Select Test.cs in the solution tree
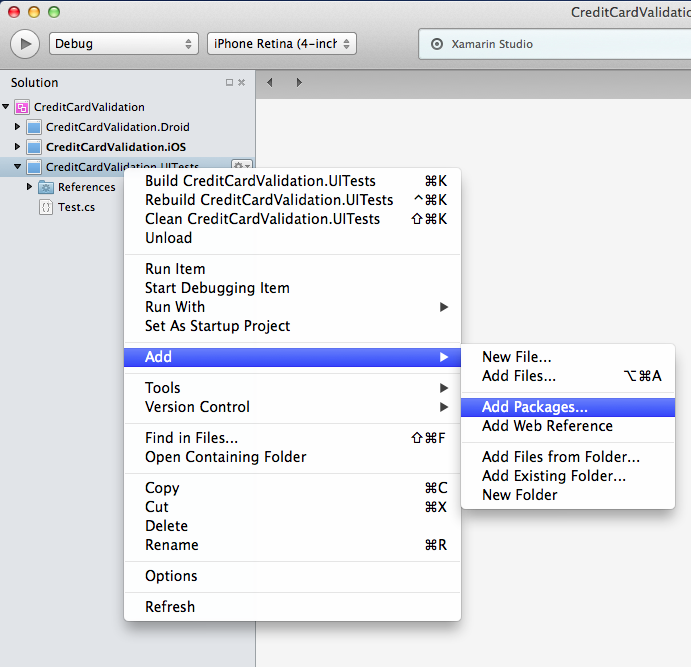691x667 pixels. [76, 207]
